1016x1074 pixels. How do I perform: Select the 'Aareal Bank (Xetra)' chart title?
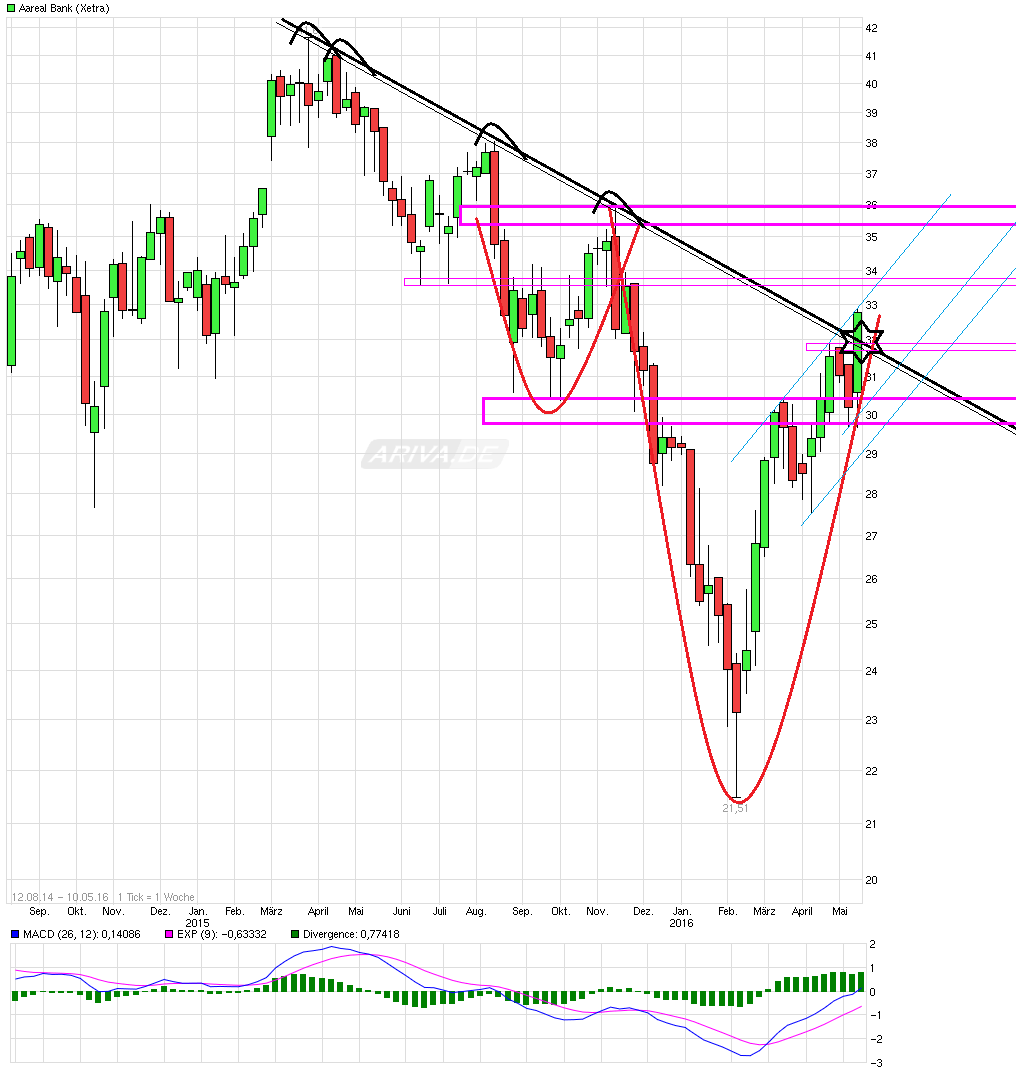(x=64, y=8)
